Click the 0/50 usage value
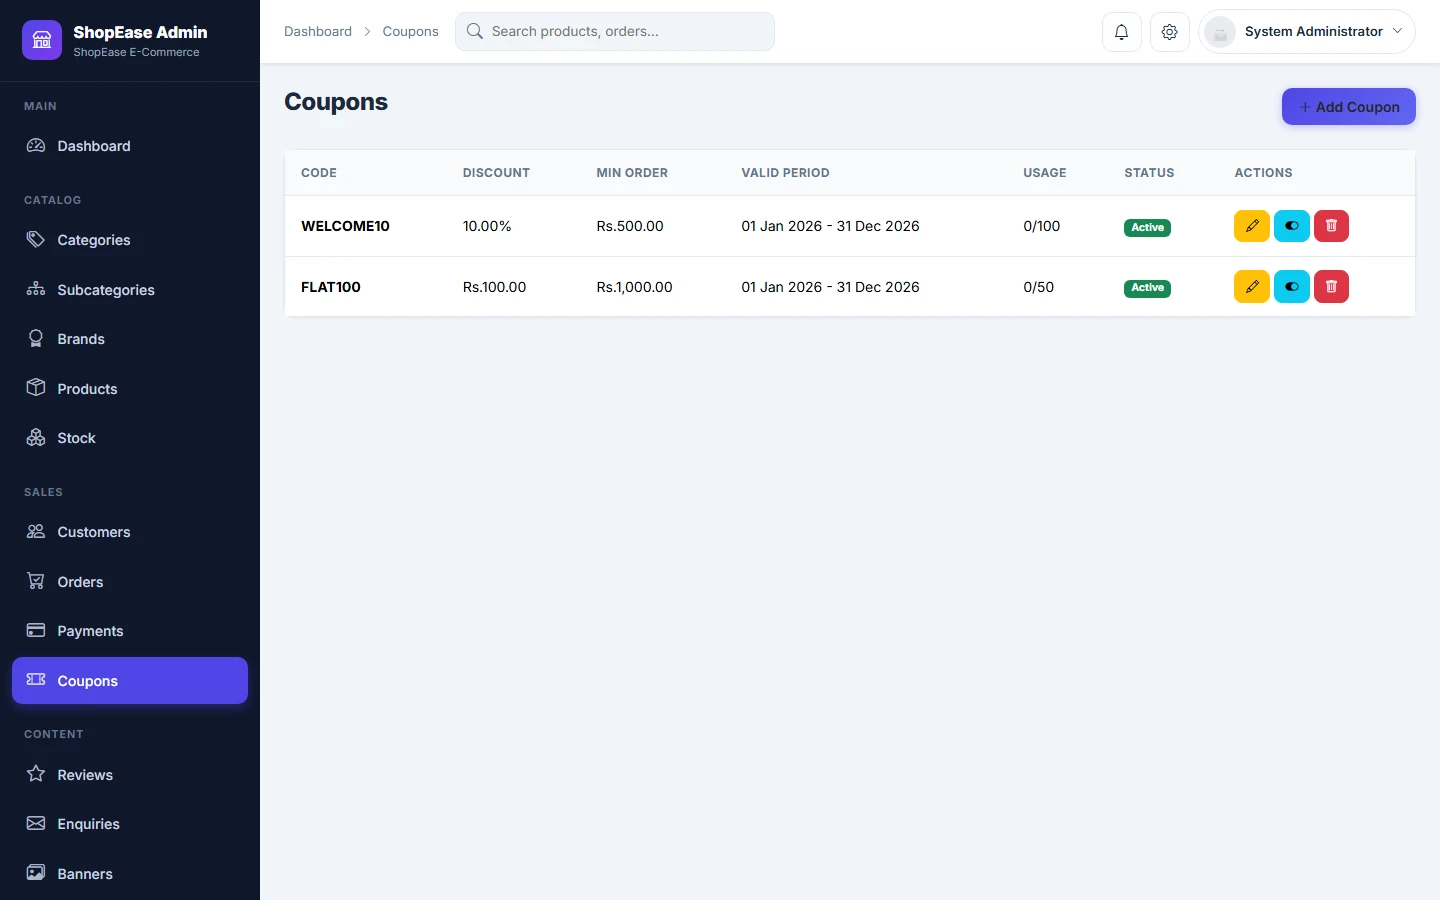Screen dimensions: 1440x900 tap(1038, 287)
